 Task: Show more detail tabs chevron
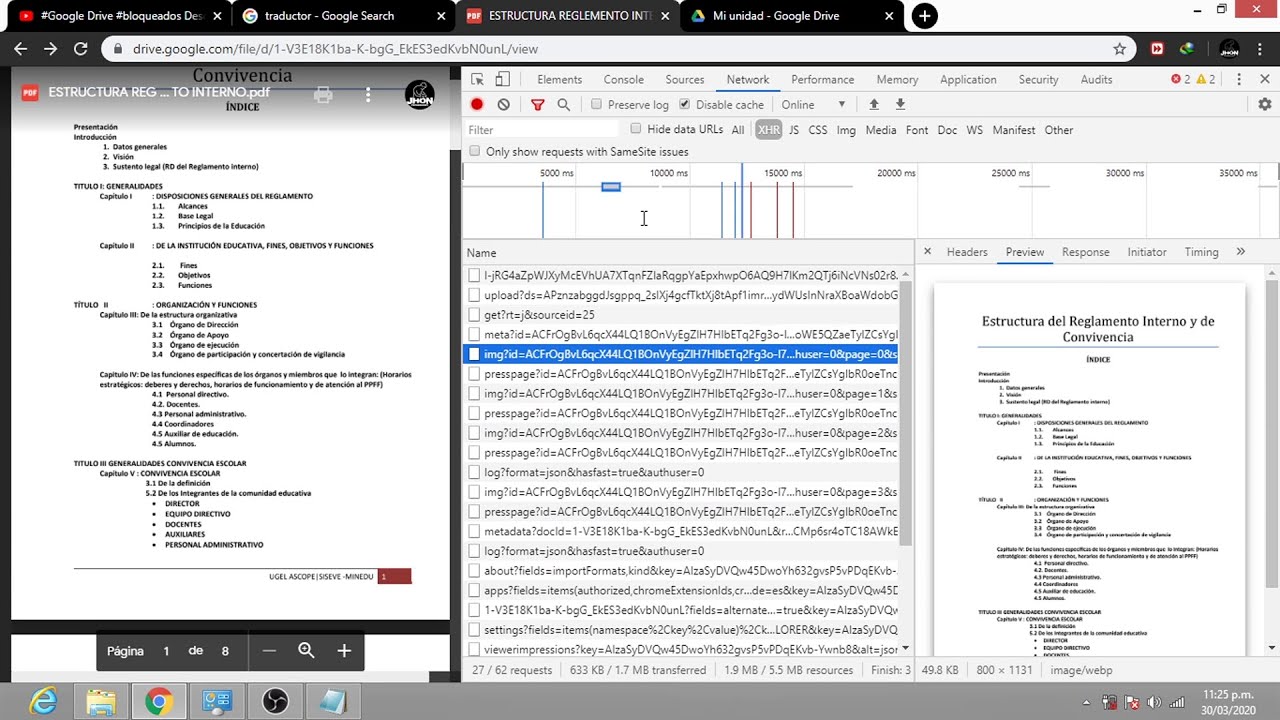(1241, 252)
